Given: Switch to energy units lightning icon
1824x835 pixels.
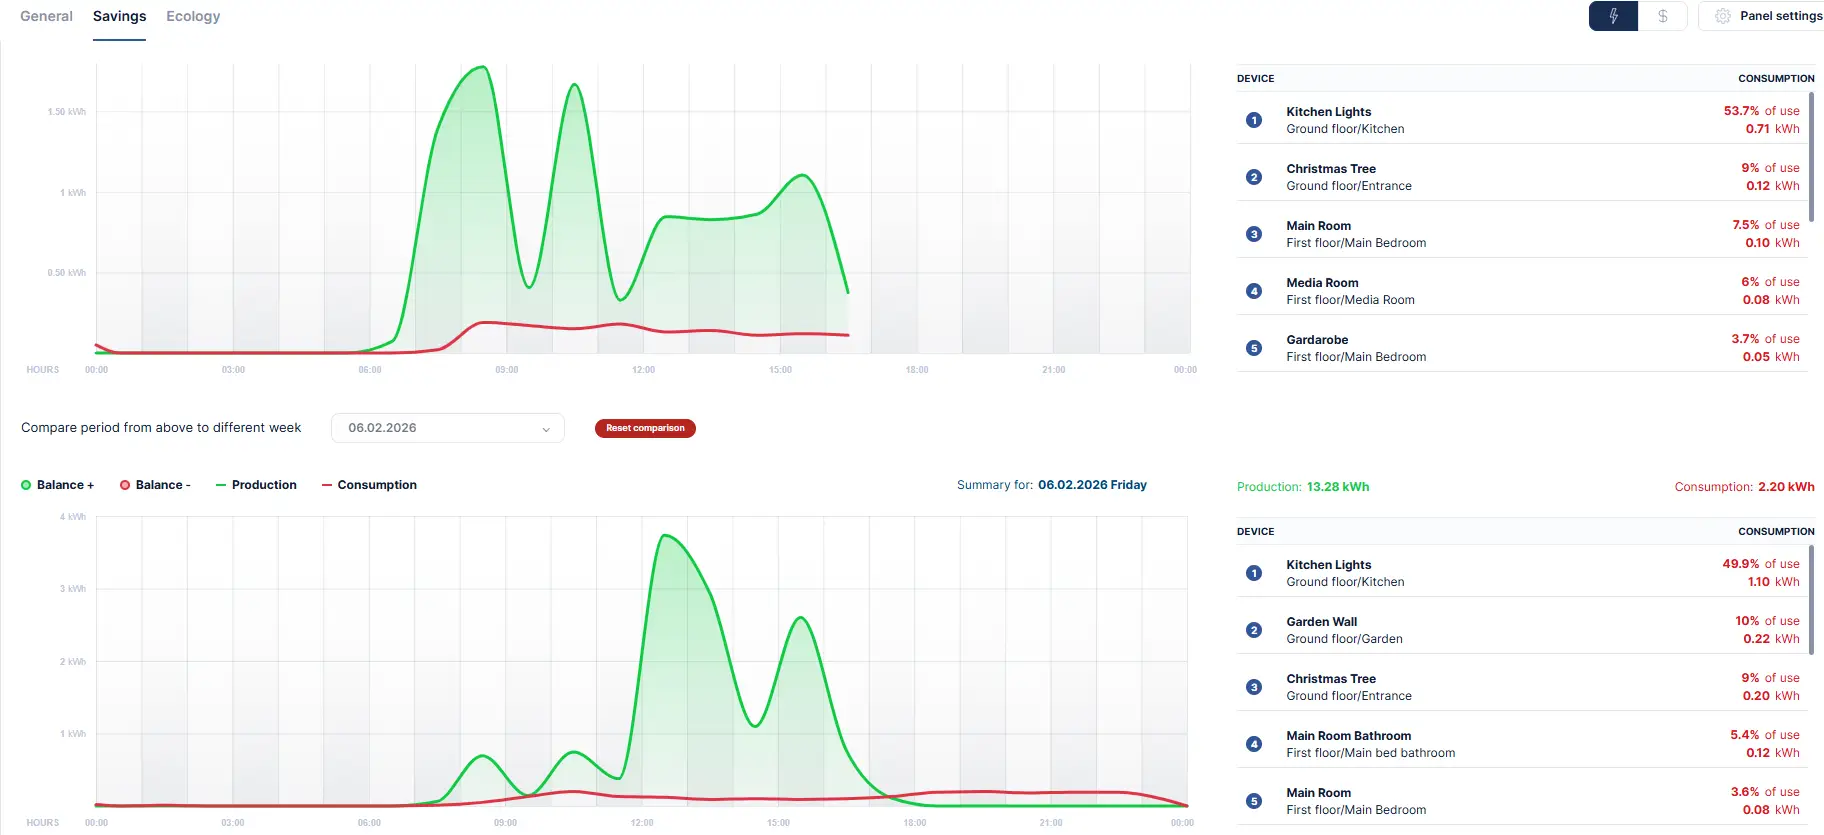Looking at the screenshot, I should click(1613, 16).
